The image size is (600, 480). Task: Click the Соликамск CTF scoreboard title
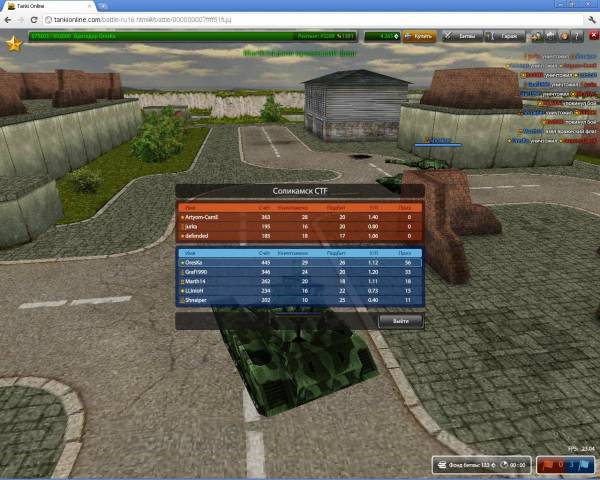300,191
